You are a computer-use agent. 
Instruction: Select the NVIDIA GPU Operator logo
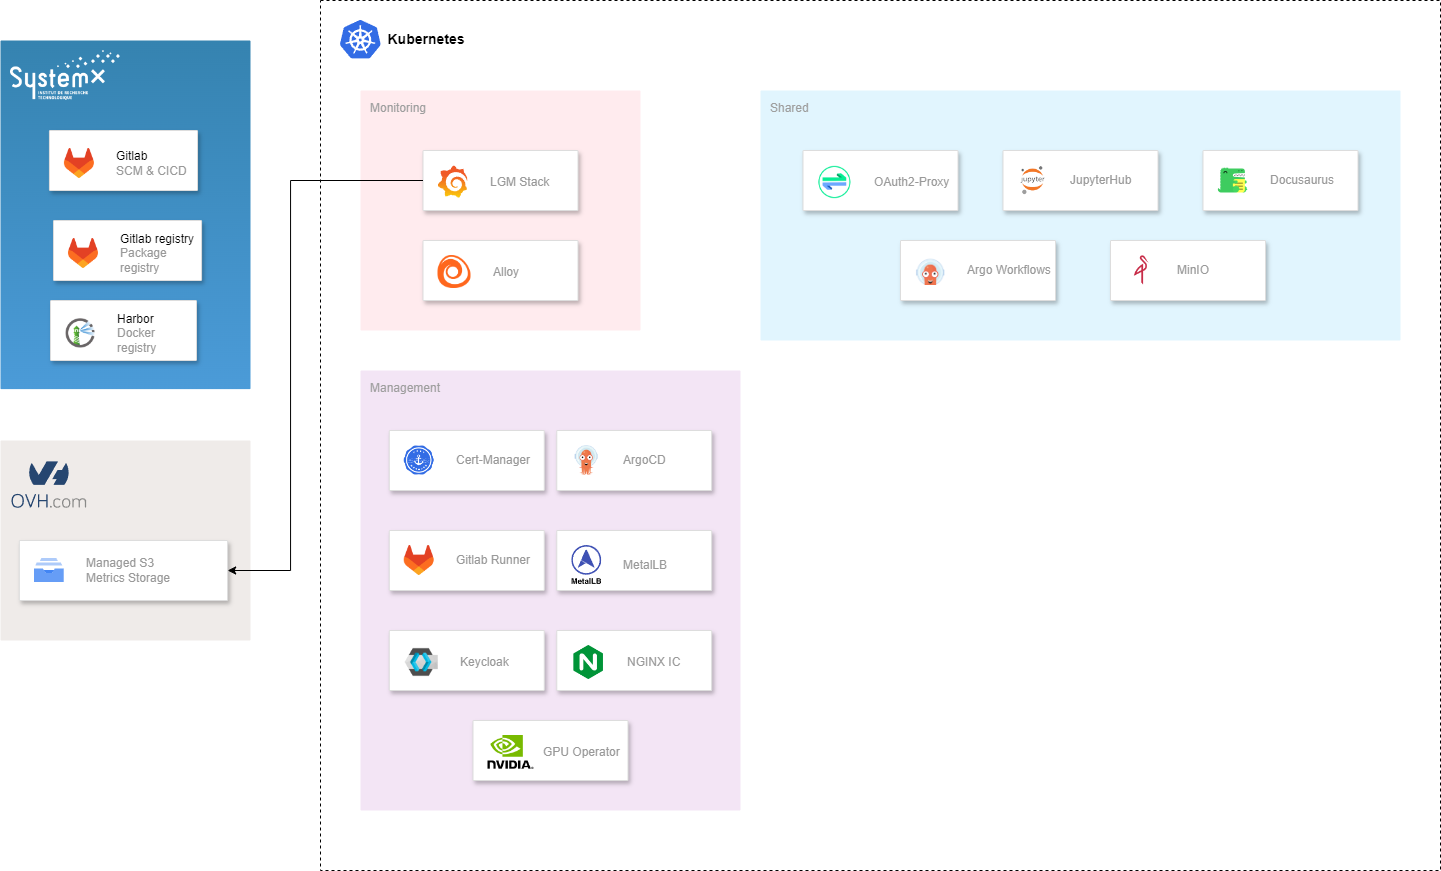click(x=509, y=752)
